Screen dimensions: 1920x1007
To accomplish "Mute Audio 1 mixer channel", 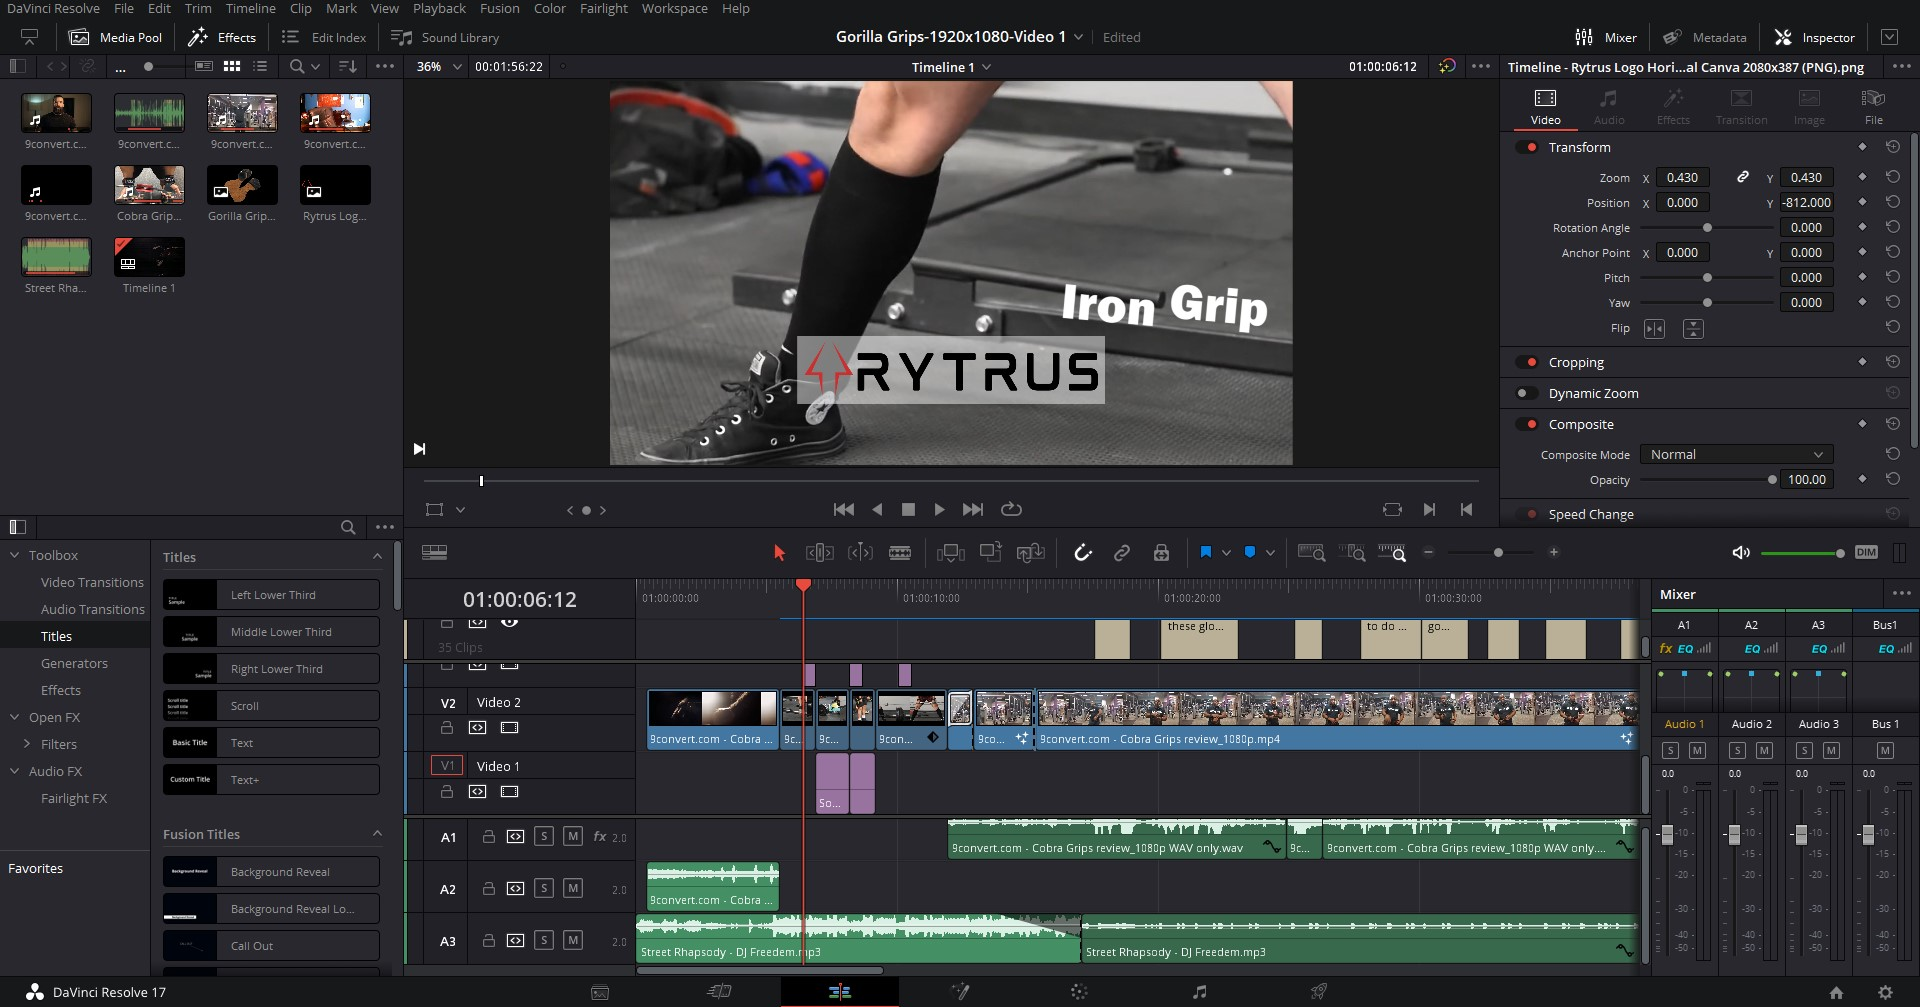I will (x=1697, y=750).
